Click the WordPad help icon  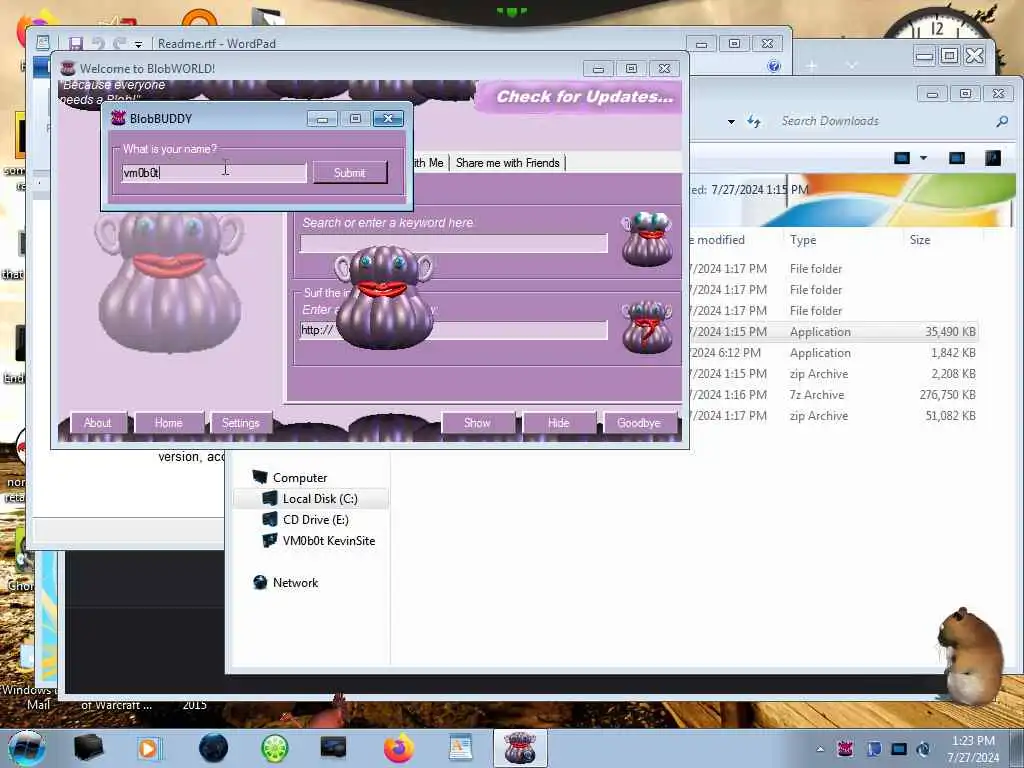[x=774, y=66]
